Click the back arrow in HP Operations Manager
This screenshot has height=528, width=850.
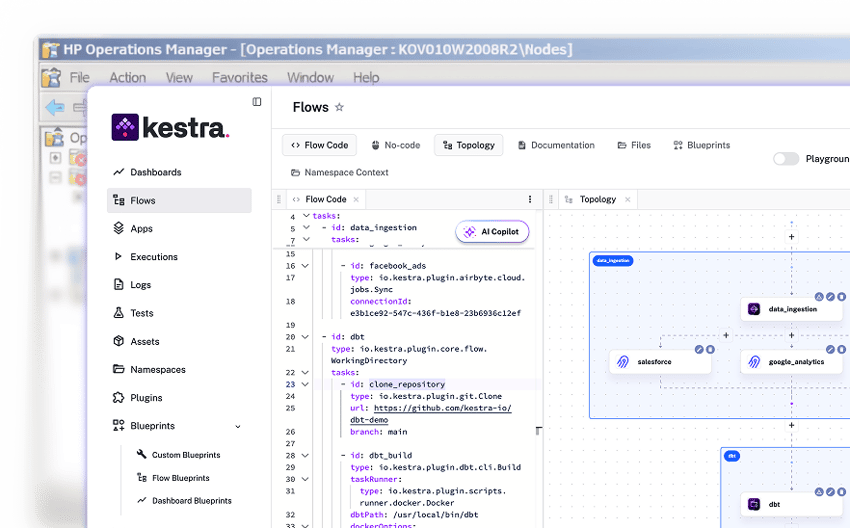[x=54, y=107]
